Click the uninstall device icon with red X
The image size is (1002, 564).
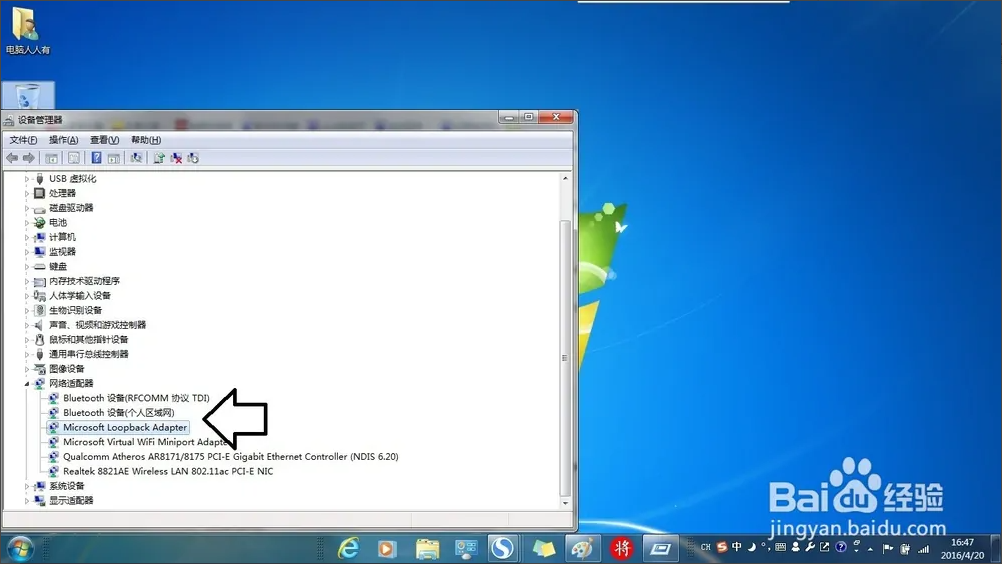click(176, 158)
